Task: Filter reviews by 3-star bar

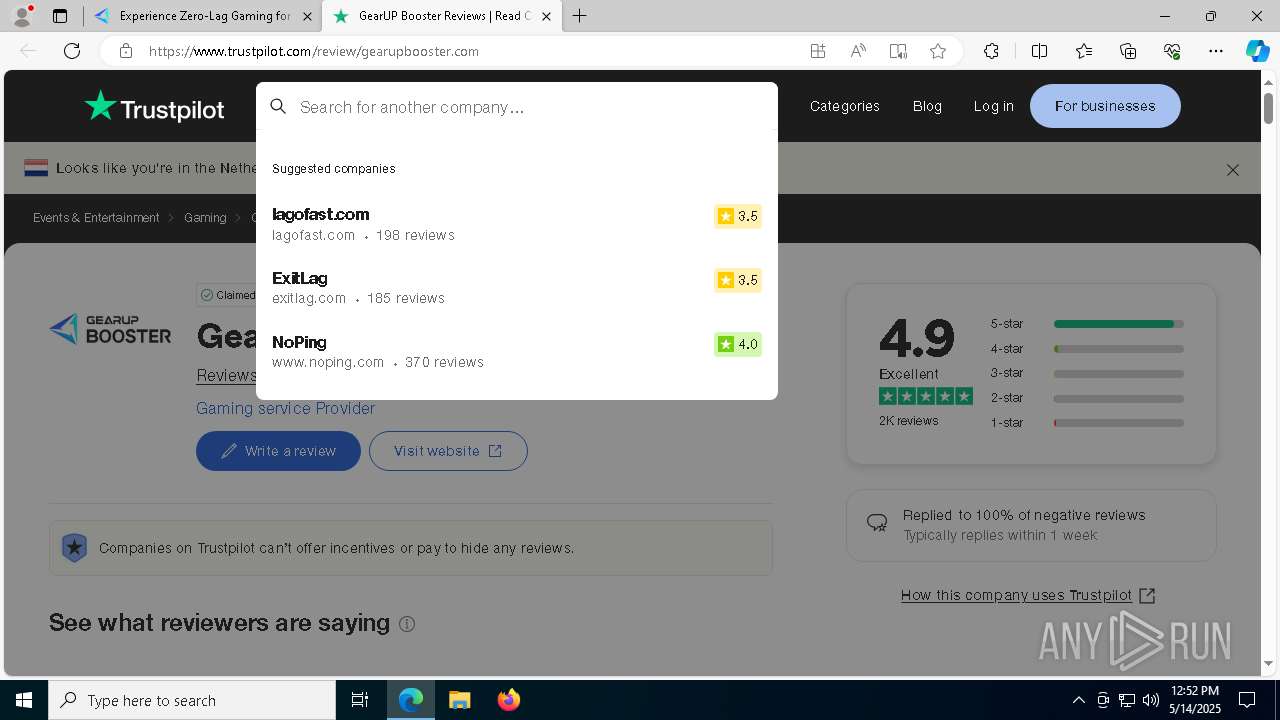Action: (1087, 373)
